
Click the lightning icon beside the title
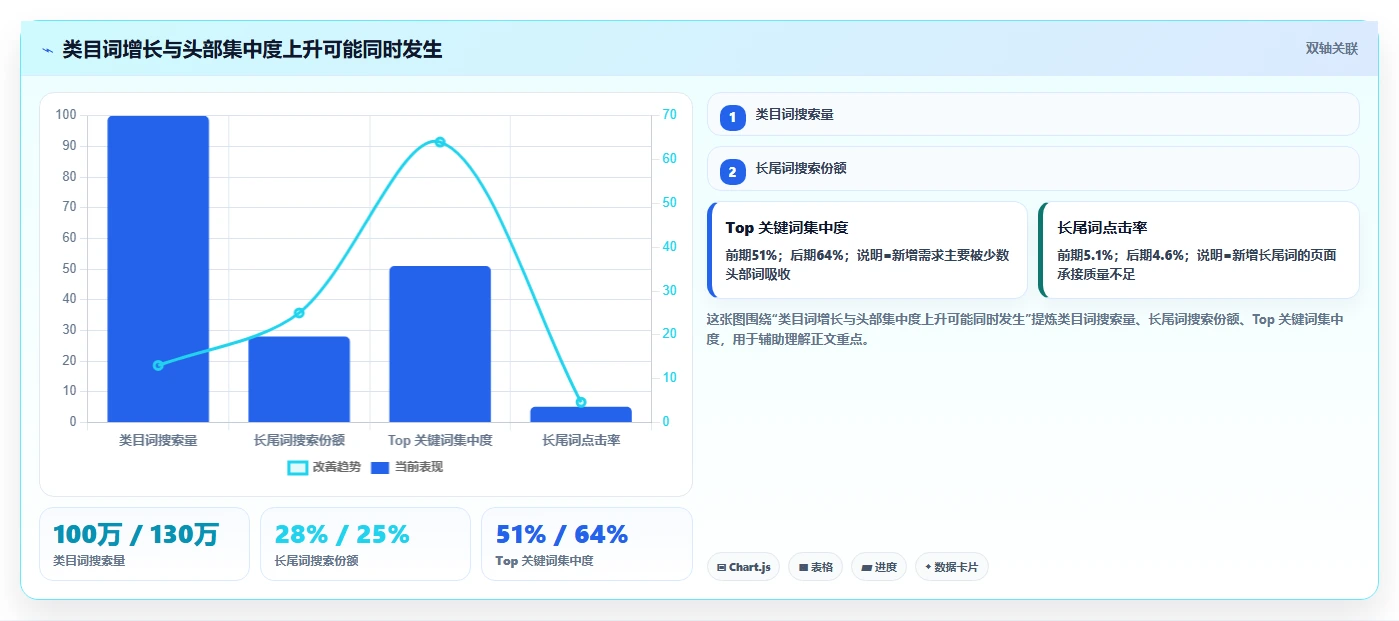[x=47, y=50]
